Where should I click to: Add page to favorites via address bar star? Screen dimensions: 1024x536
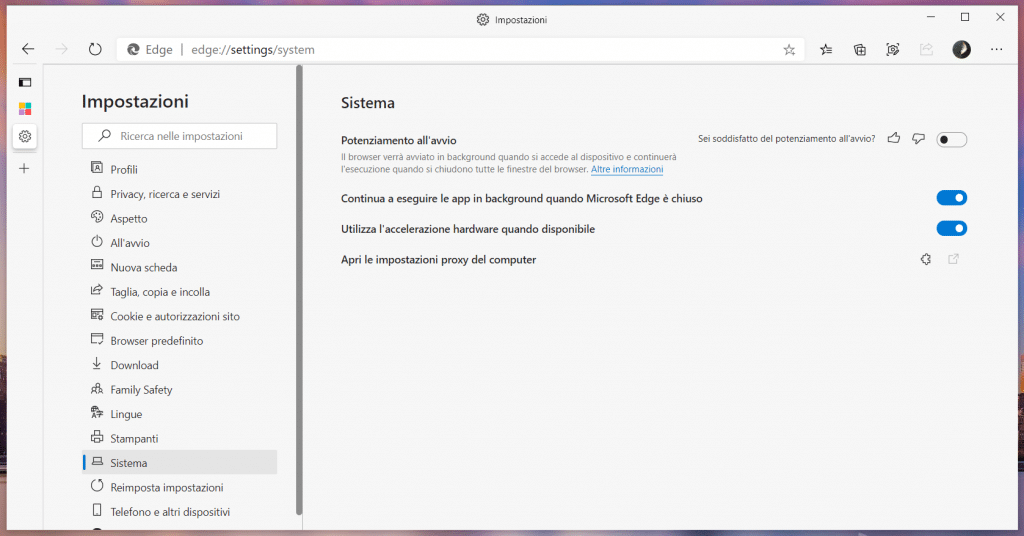(x=789, y=49)
